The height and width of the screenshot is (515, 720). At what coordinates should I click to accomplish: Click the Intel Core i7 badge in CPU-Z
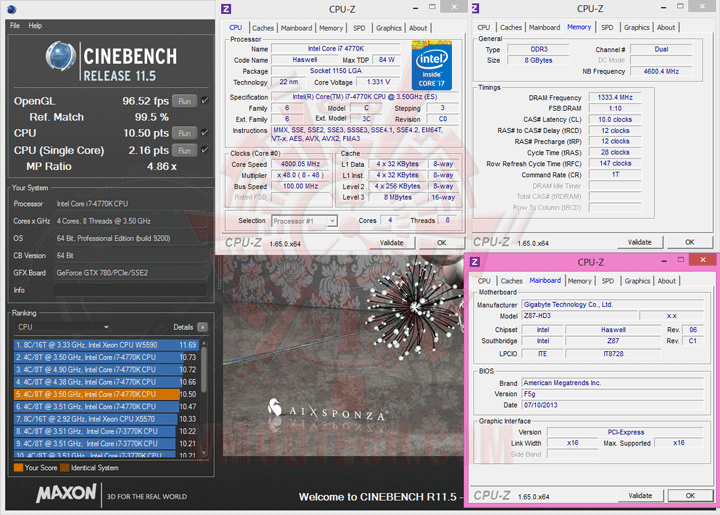(x=432, y=65)
